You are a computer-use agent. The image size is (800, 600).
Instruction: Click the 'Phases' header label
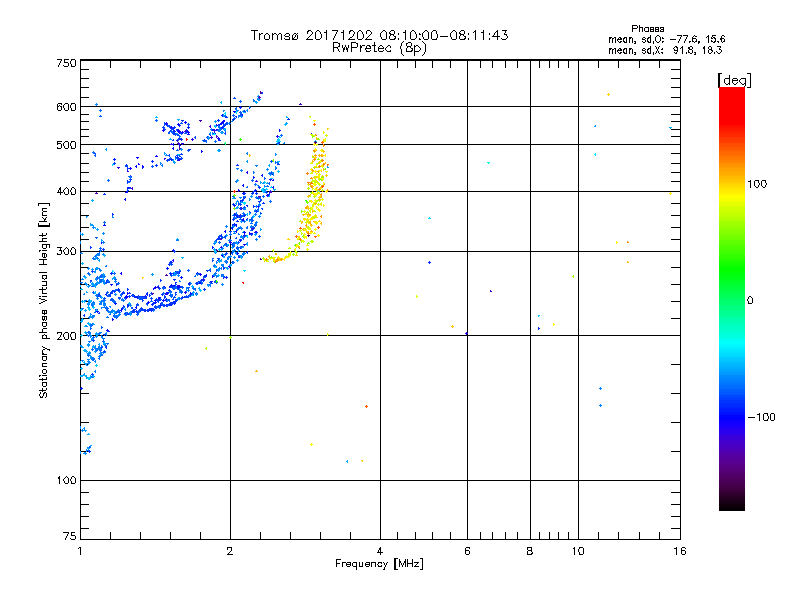[647, 29]
